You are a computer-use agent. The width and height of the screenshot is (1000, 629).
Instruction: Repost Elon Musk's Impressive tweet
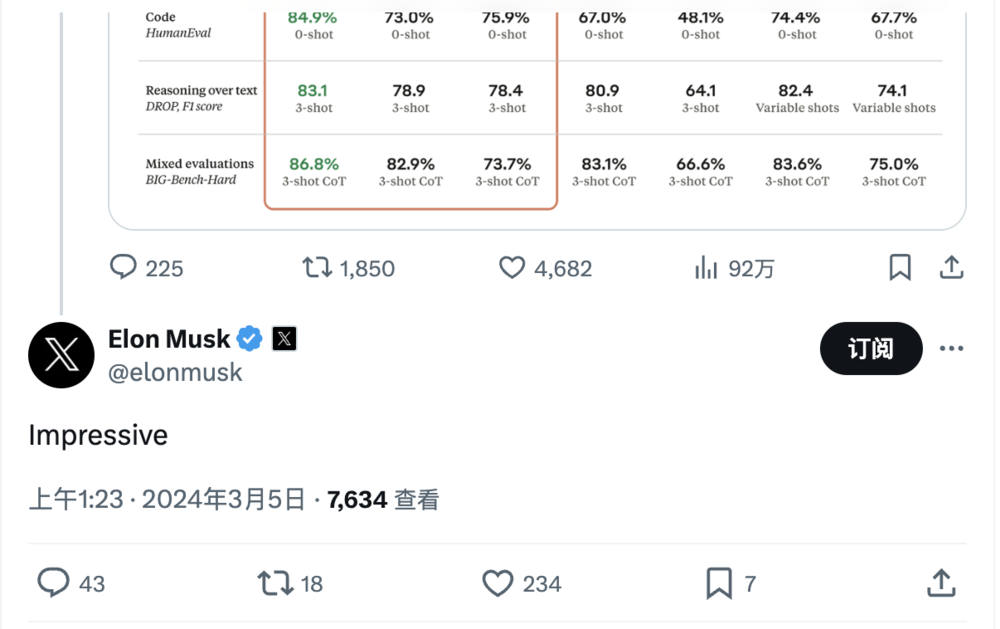pyautogui.click(x=273, y=583)
